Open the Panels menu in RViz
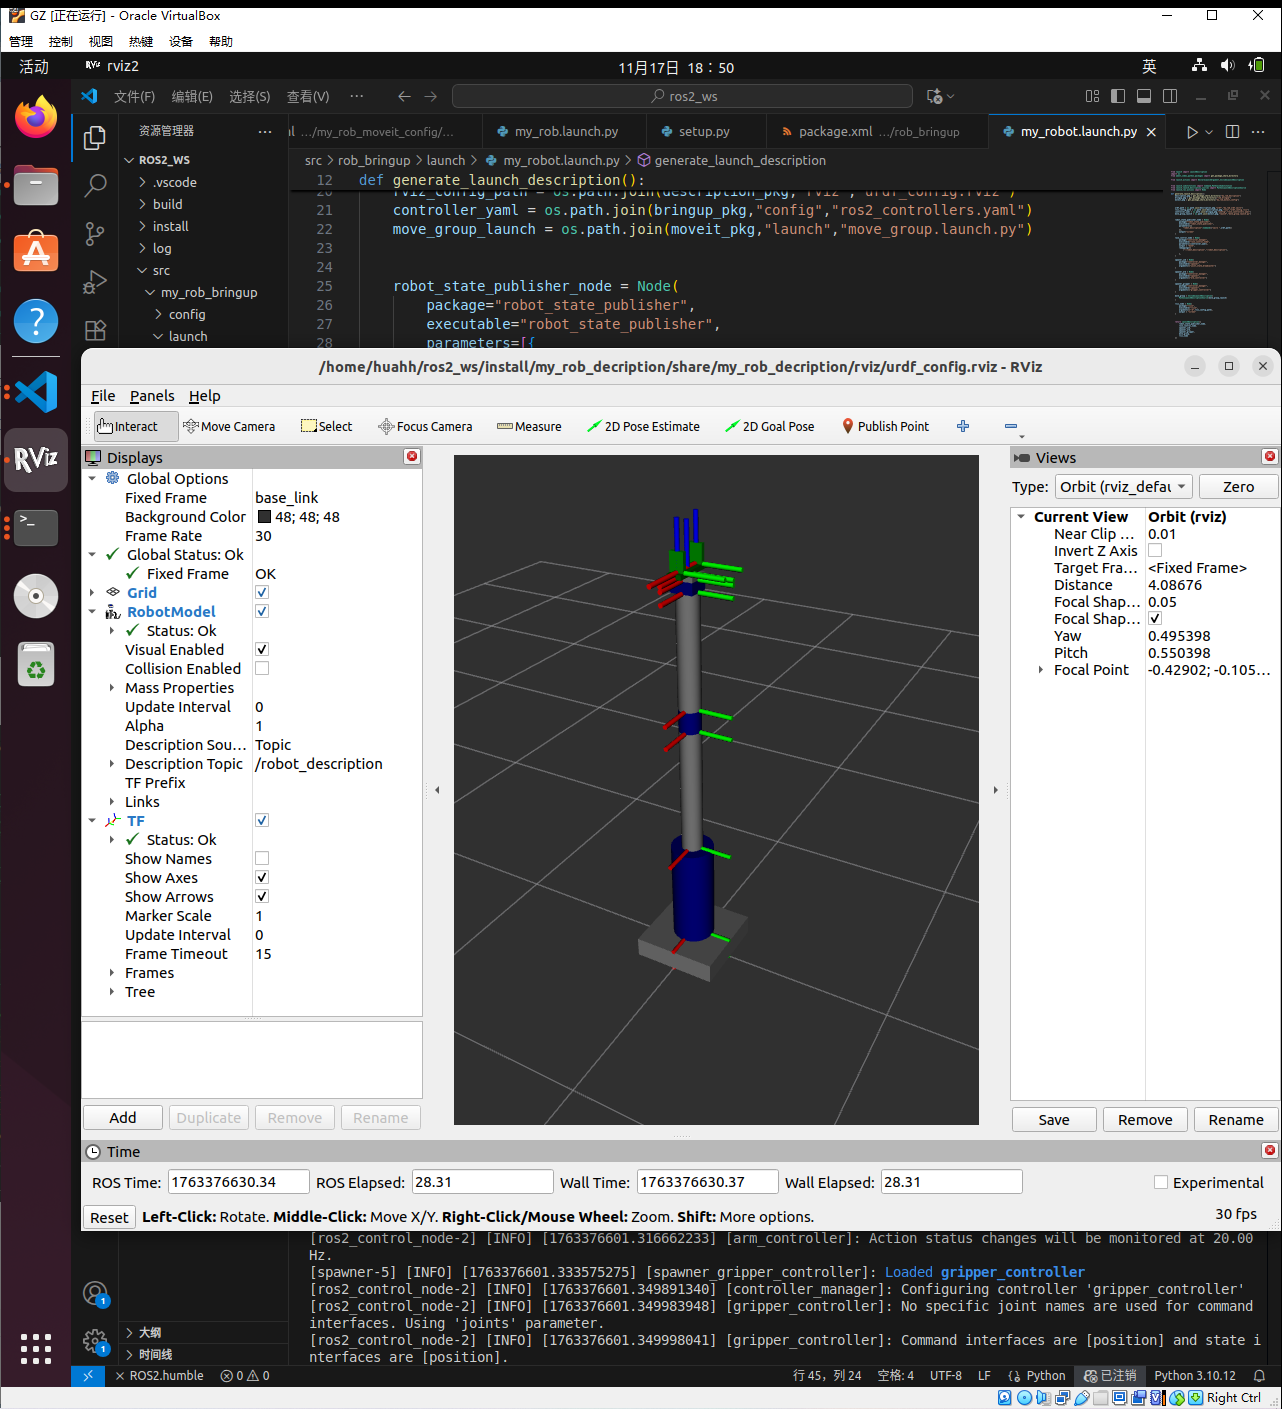This screenshot has height=1409, width=1282. click(151, 396)
